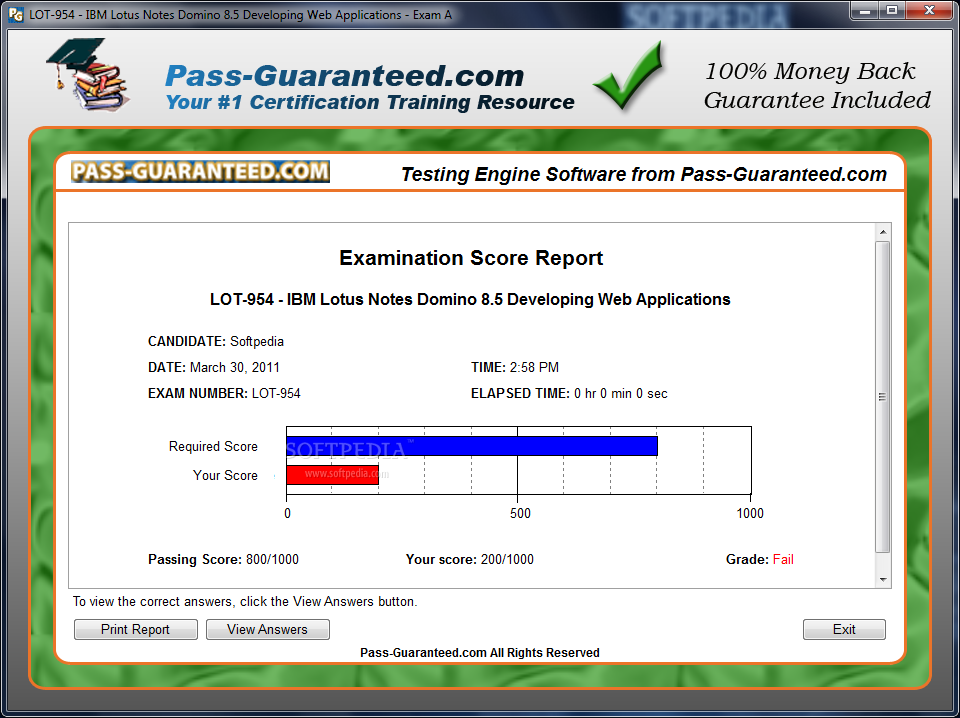Click the time '2:58 PM'
This screenshot has width=960, height=718.
534,367
